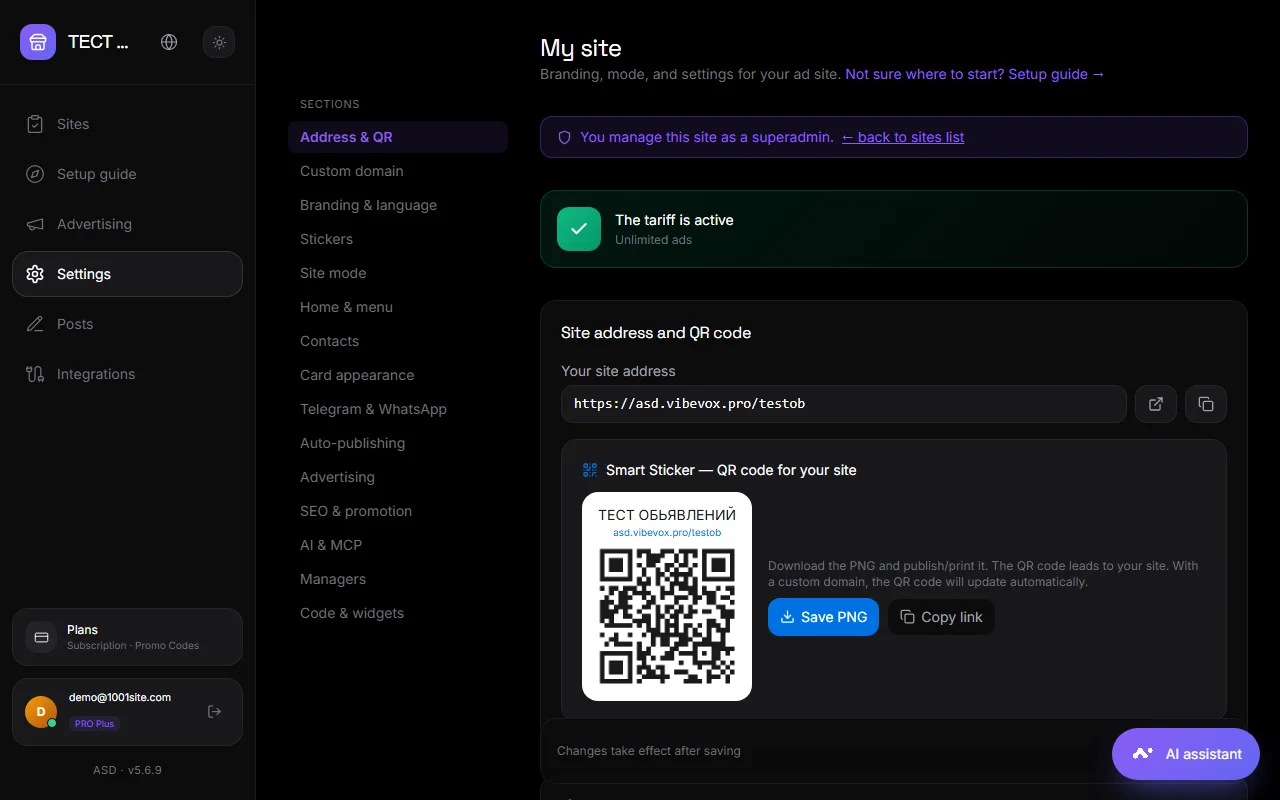This screenshot has width=1280, height=800.
Task: Click the superadmin shield icon
Action: 564,137
